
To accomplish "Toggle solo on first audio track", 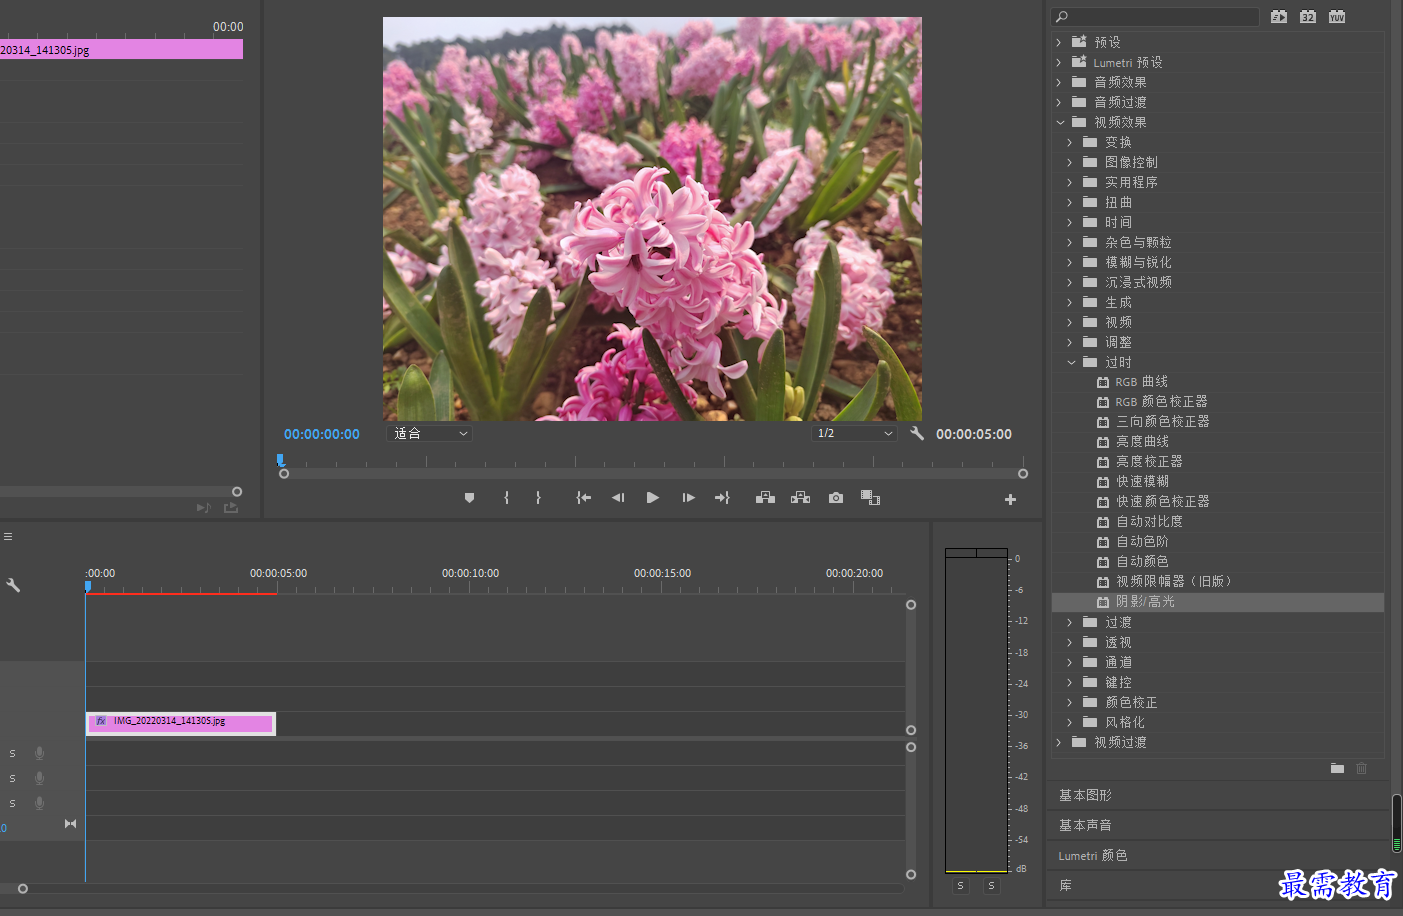I will click(12, 754).
